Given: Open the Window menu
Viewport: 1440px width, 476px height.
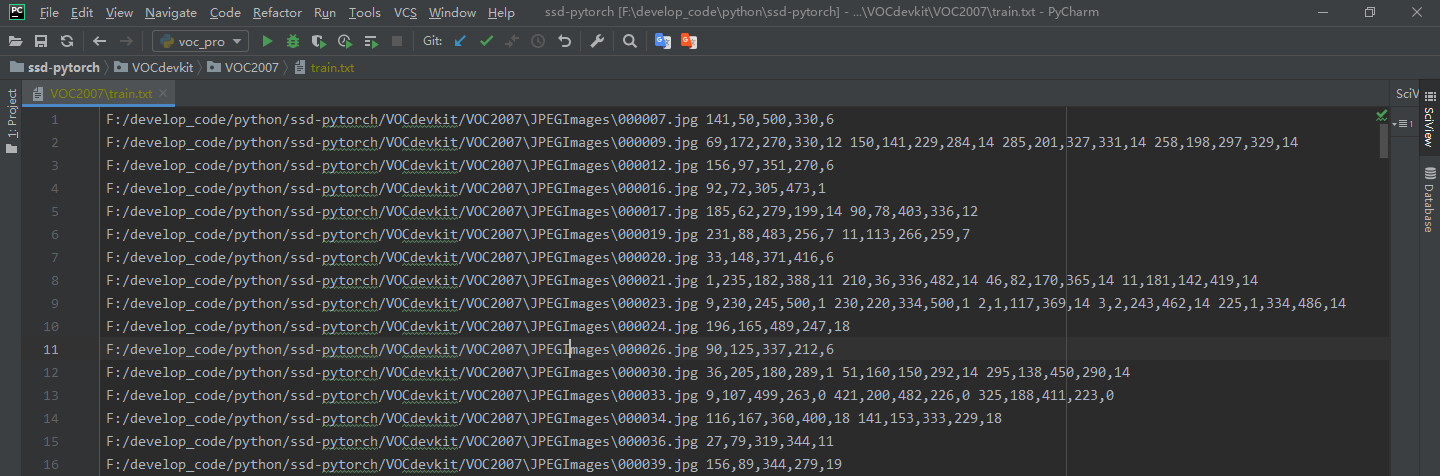Looking at the screenshot, I should pos(452,13).
